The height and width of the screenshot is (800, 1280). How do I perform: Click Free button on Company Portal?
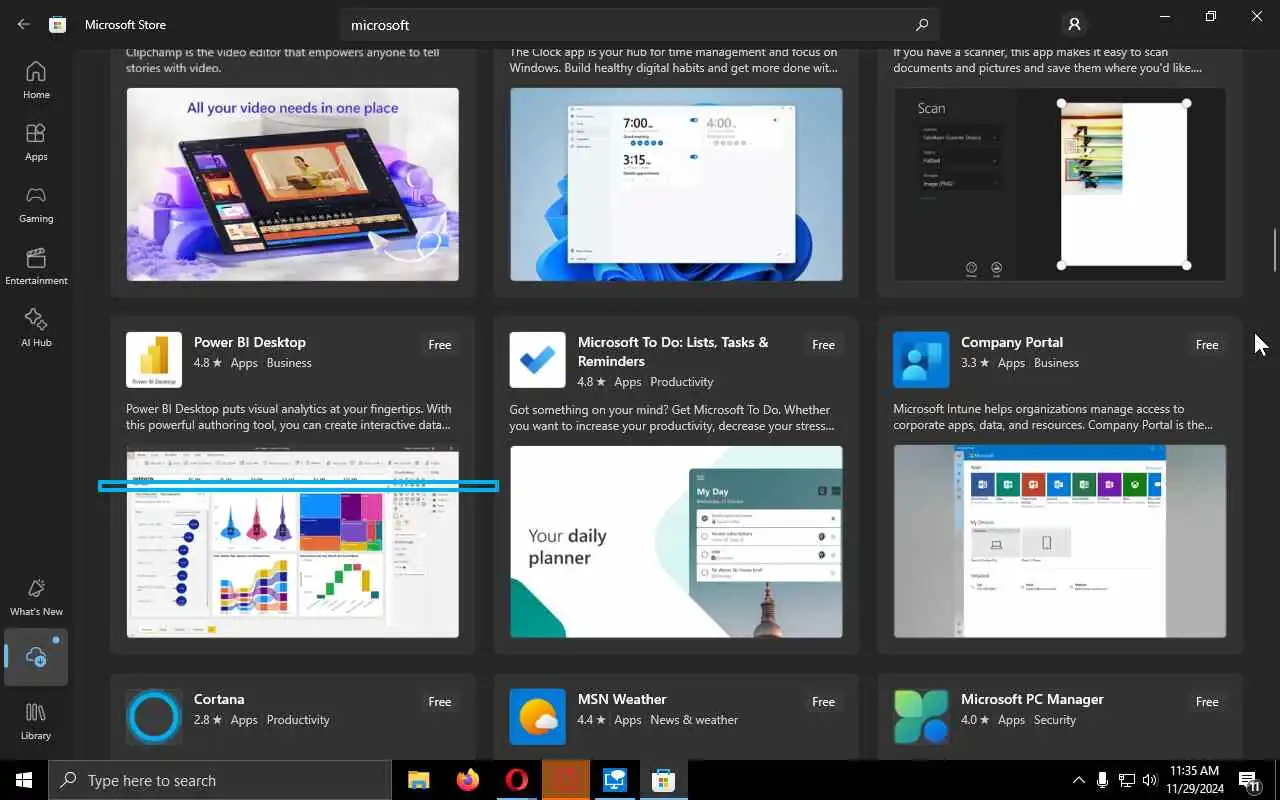coord(1207,345)
